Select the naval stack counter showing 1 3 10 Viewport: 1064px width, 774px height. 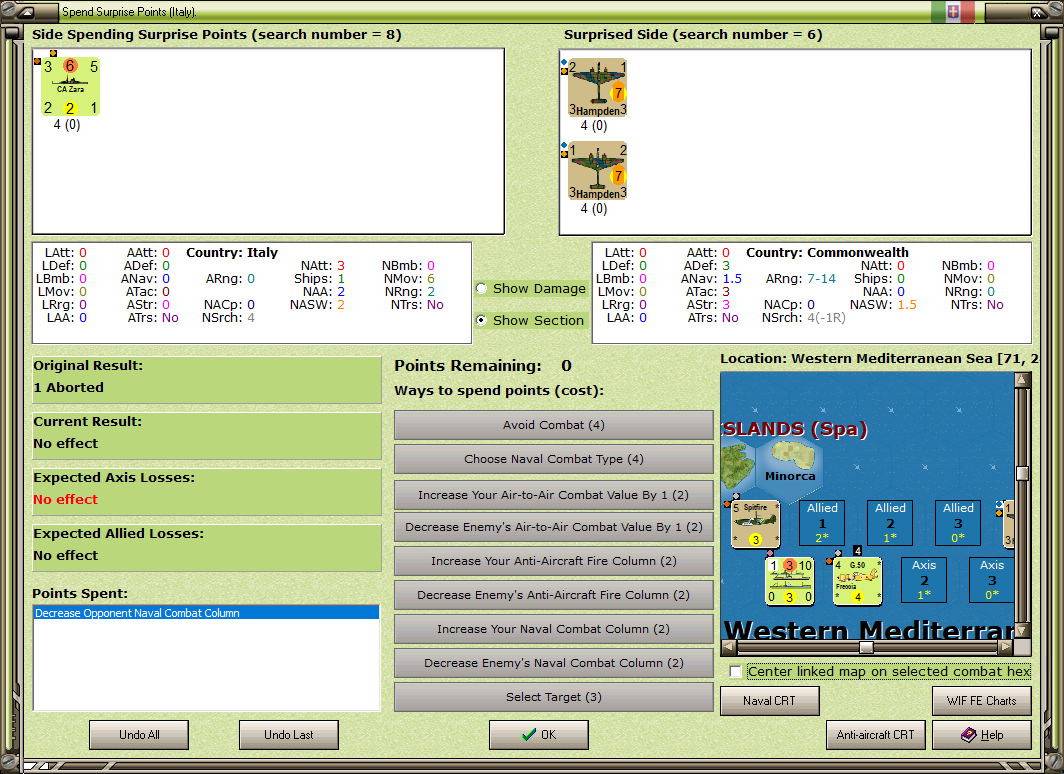pos(789,581)
